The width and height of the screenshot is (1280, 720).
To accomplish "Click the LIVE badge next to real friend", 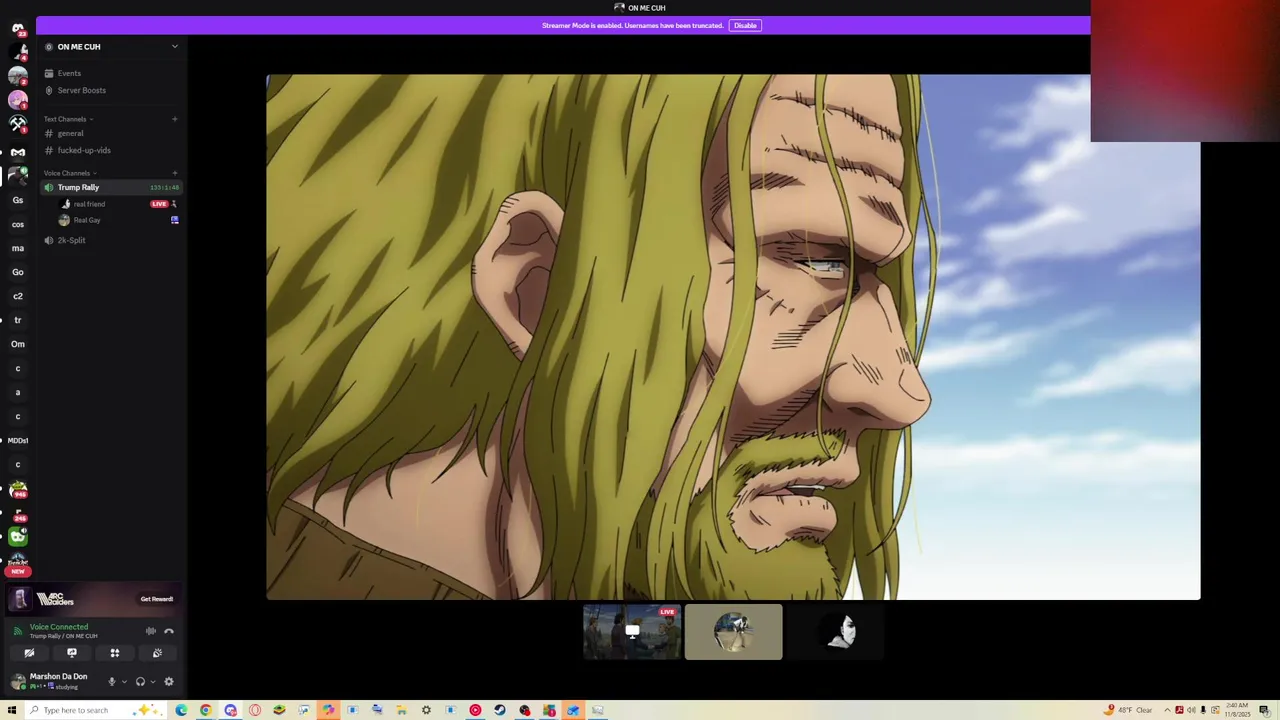I will (159, 204).
